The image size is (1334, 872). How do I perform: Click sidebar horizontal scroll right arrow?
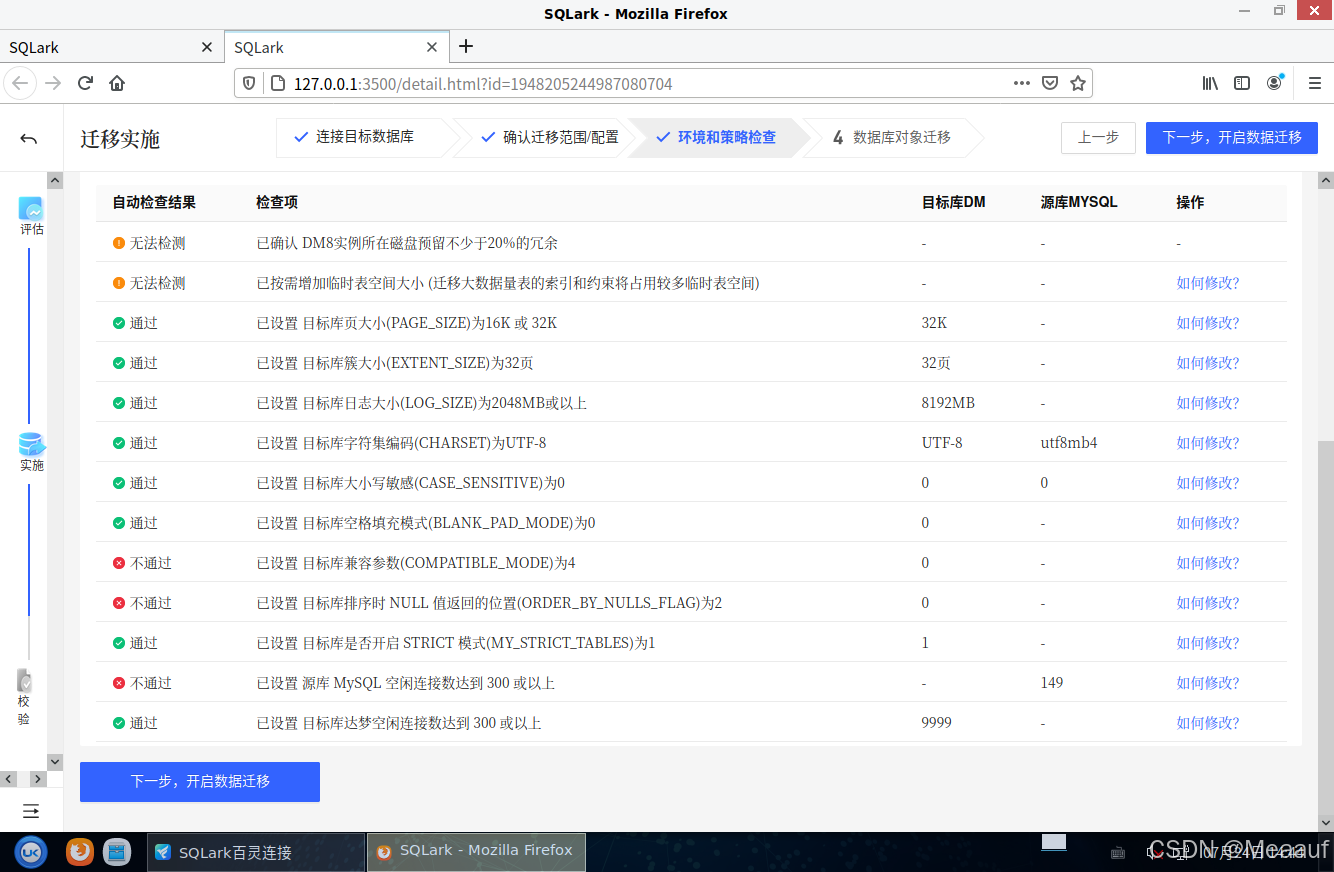[x=38, y=778]
